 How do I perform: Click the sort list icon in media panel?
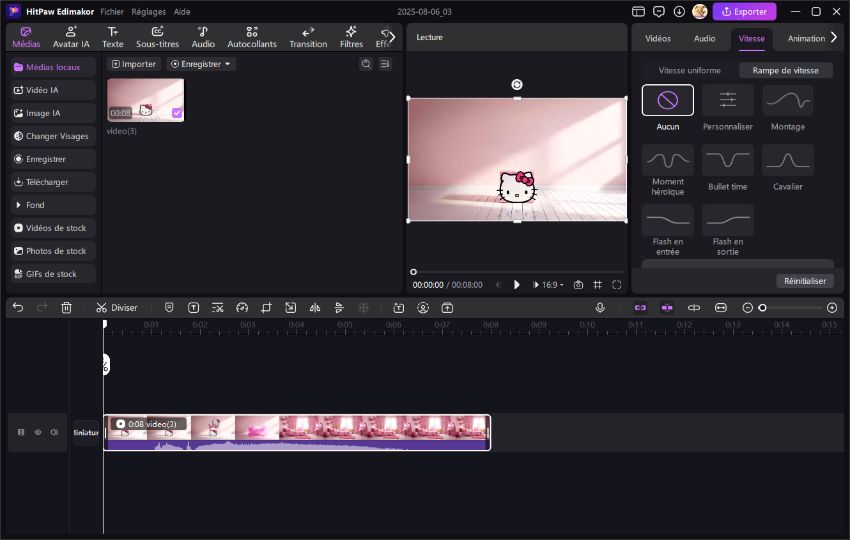coord(385,64)
